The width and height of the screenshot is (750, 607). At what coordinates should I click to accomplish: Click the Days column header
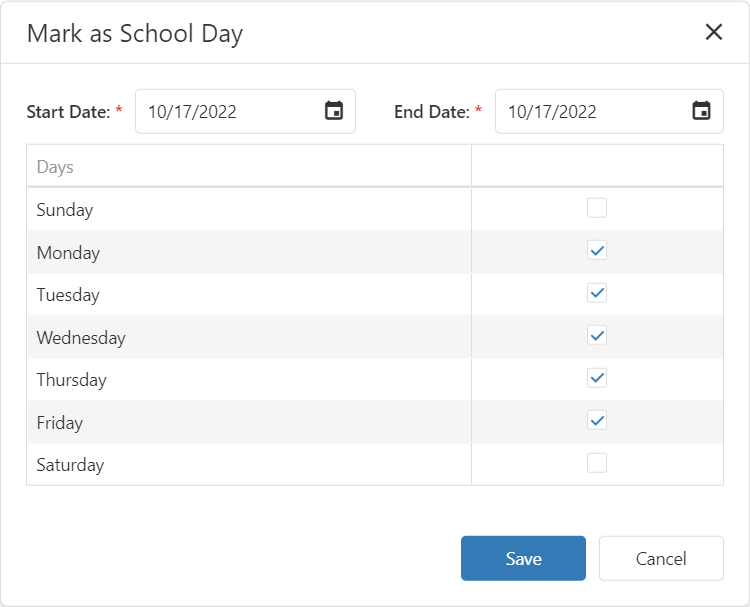[x=55, y=167]
